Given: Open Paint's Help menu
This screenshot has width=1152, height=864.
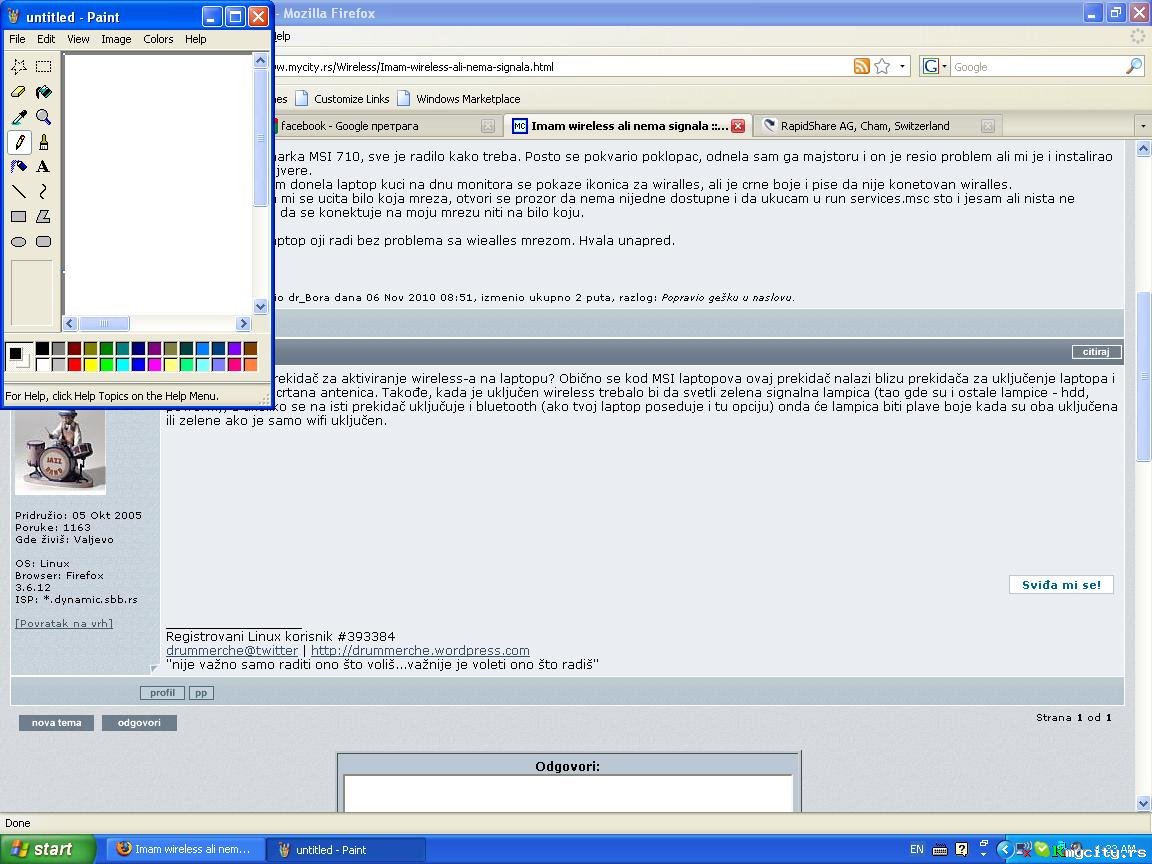Looking at the screenshot, I should click(195, 39).
